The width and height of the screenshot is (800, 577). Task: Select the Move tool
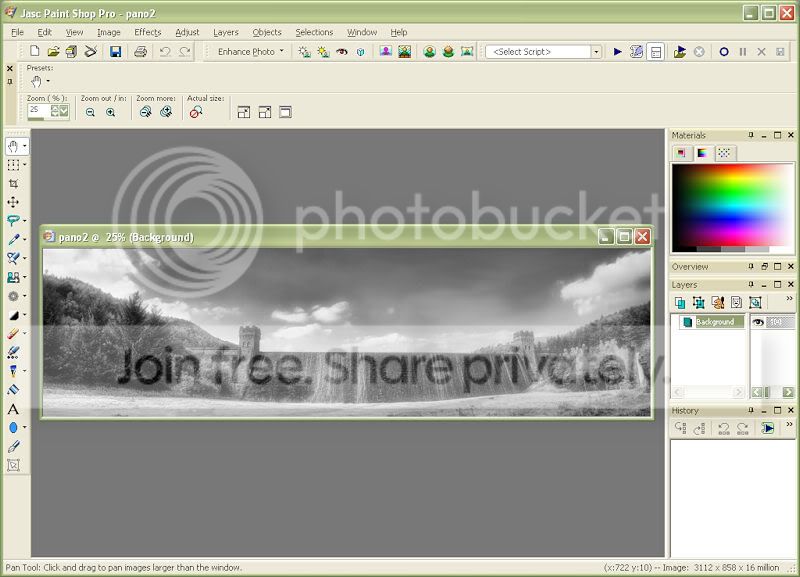(13, 203)
